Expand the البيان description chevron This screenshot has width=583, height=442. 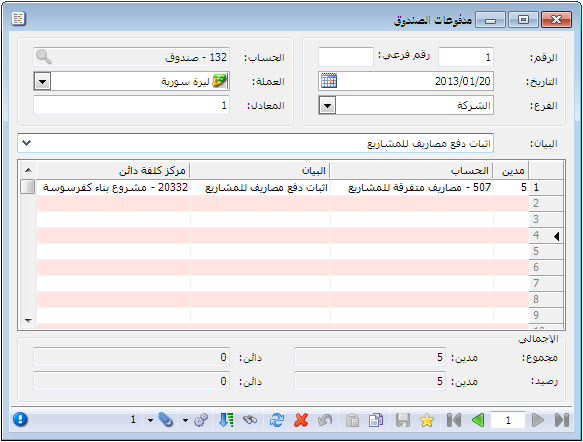click(26, 143)
